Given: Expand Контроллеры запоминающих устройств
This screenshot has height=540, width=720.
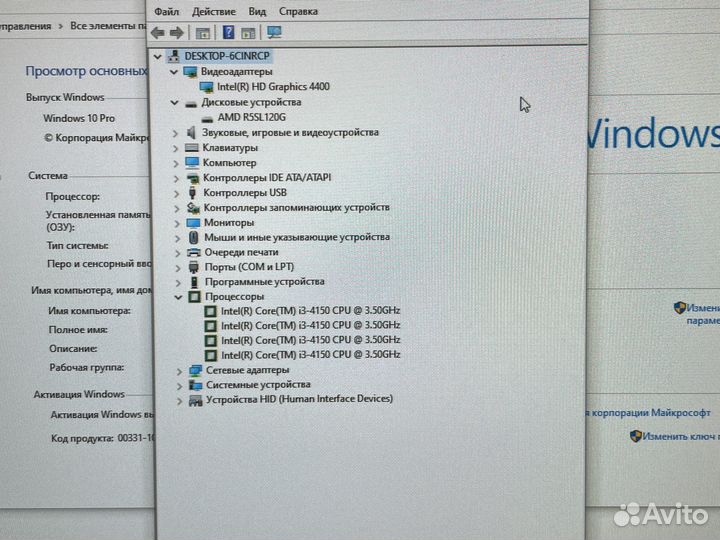Looking at the screenshot, I should point(177,208).
